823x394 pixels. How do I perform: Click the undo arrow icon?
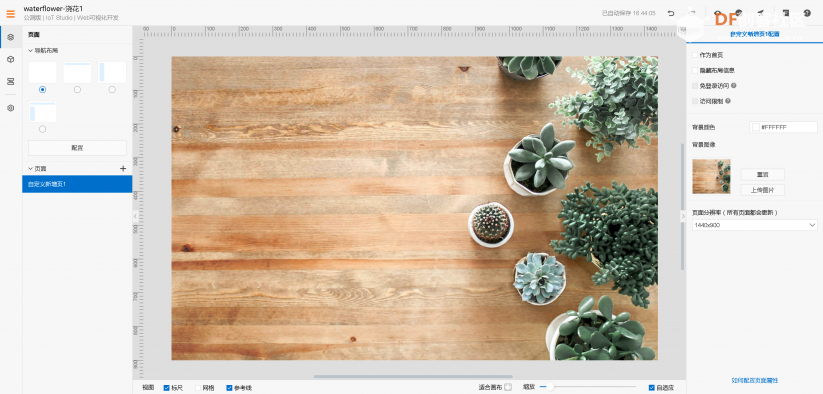pos(671,13)
